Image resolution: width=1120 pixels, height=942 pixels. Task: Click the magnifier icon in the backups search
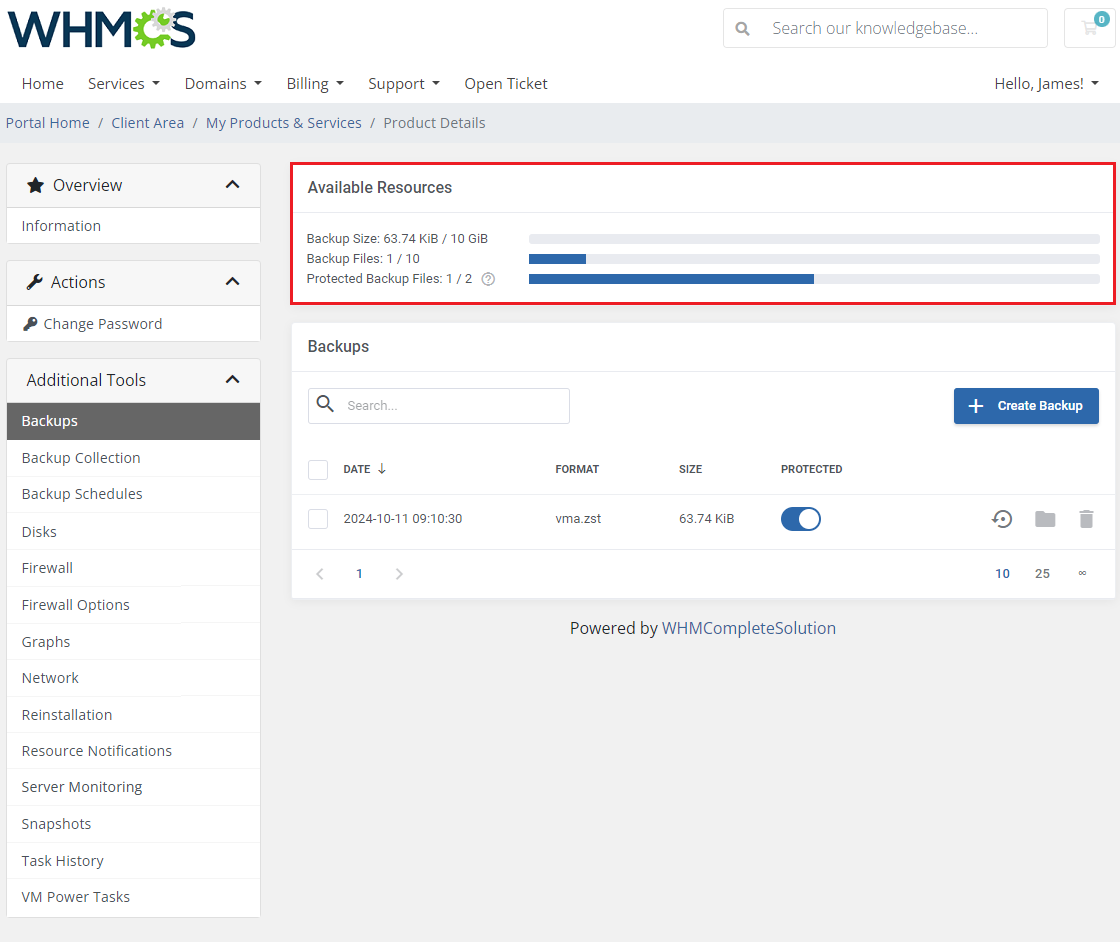tap(325, 404)
